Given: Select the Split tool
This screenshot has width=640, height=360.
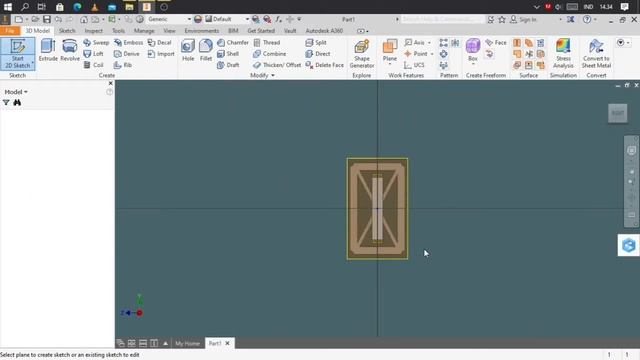Looking at the screenshot, I should click(x=316, y=42).
